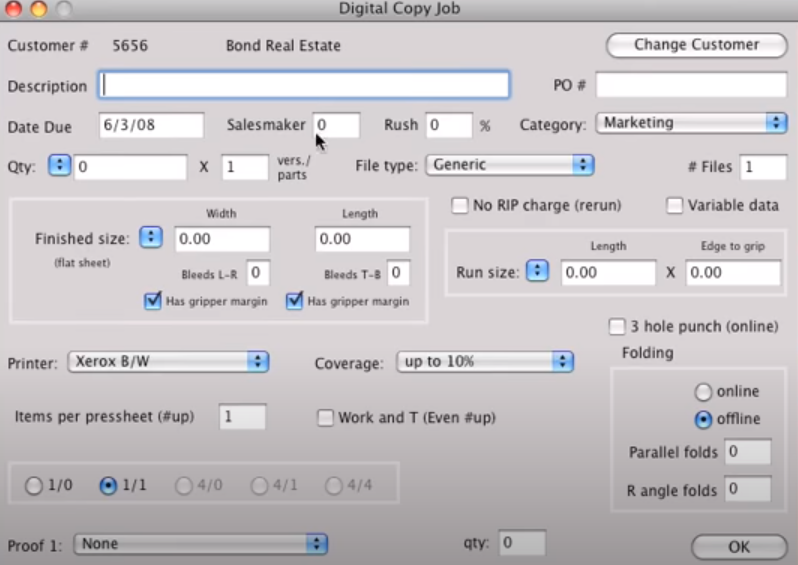Confirm the job with OK button
This screenshot has width=798, height=565.
point(739,547)
